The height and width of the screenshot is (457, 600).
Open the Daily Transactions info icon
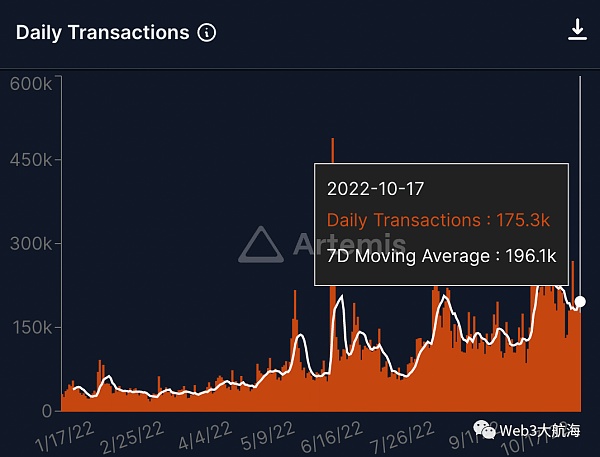coord(207,33)
